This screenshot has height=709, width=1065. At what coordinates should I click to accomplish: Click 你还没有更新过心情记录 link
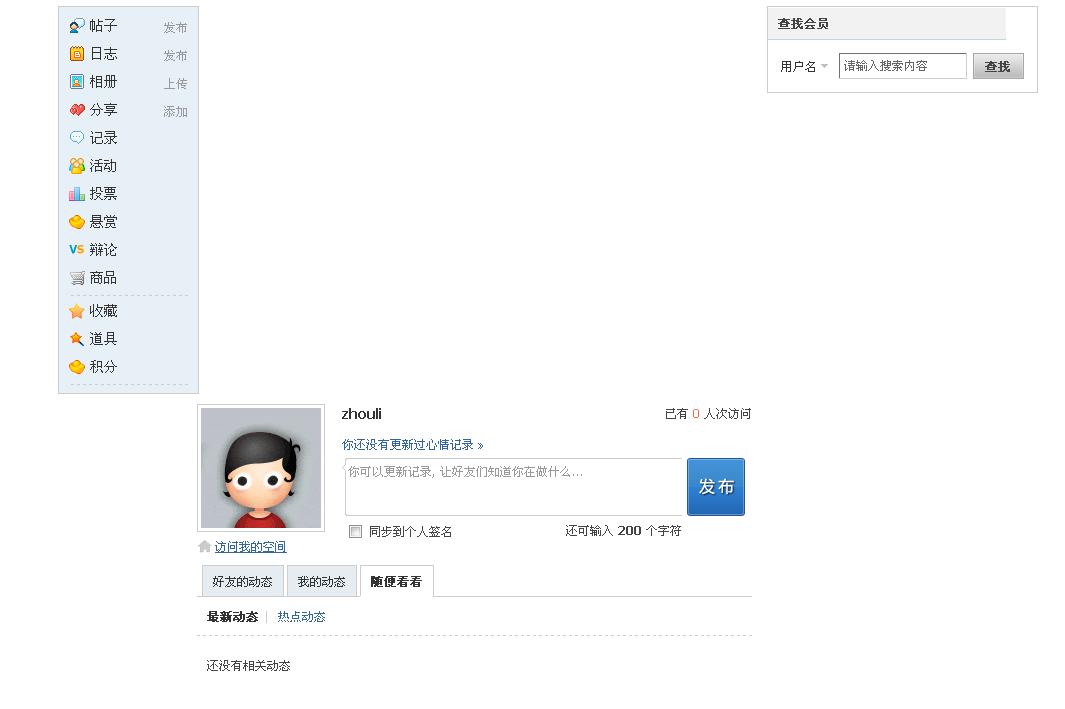412,445
